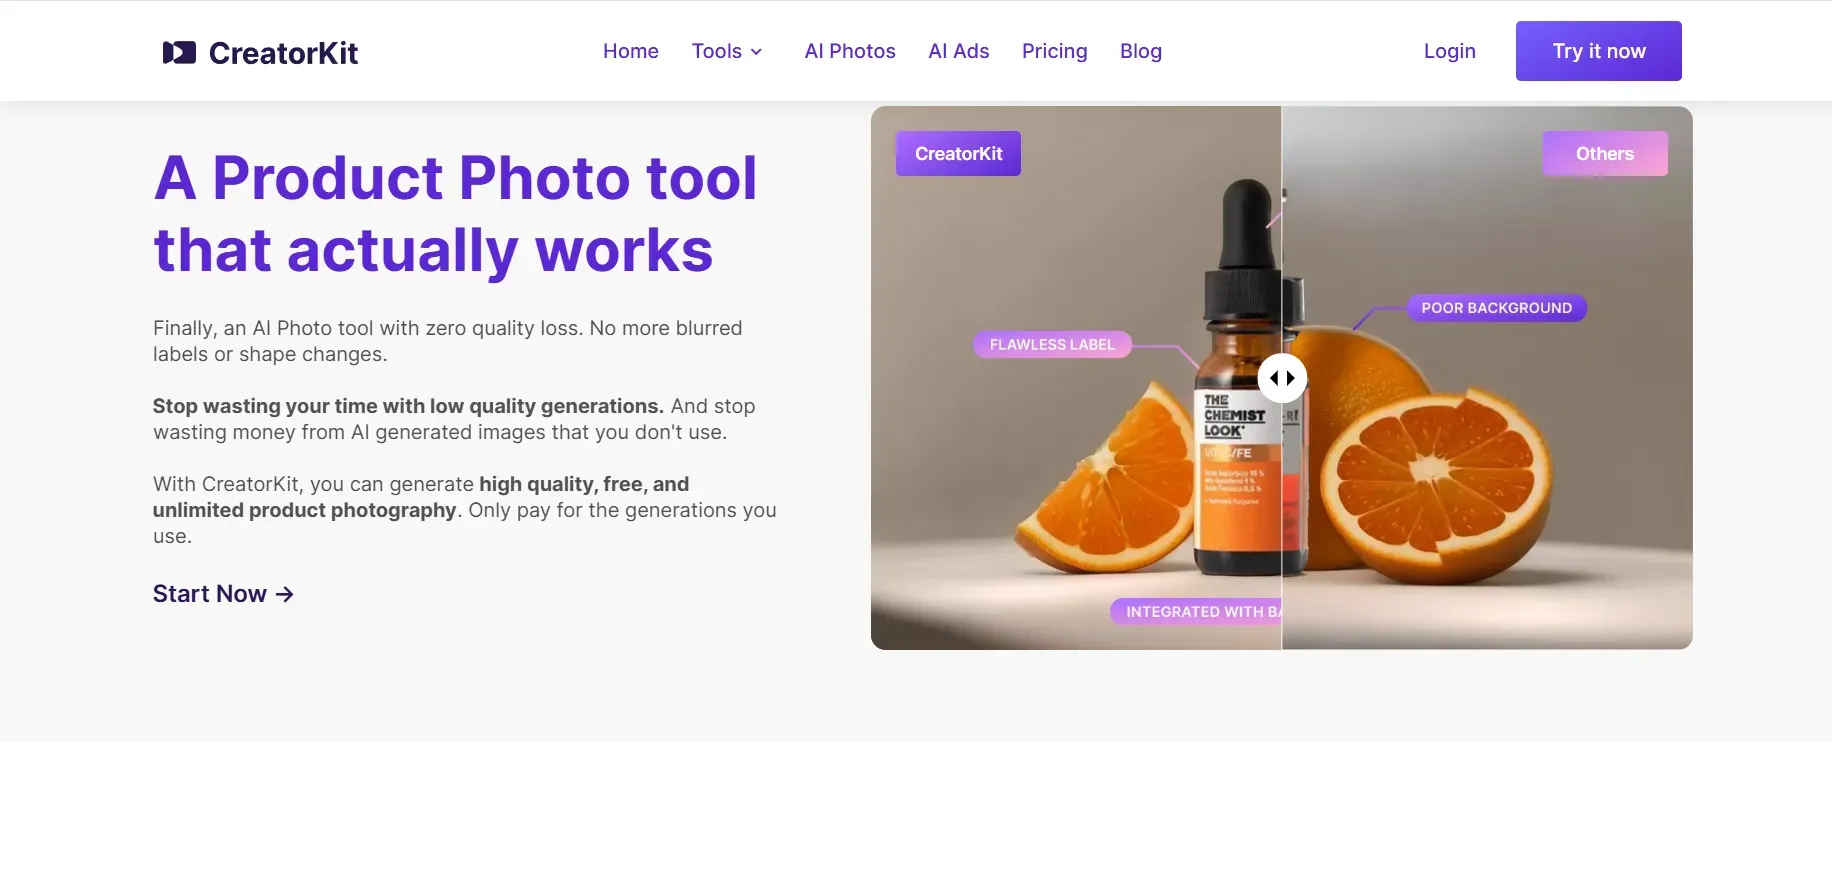Click the FLAWLESS LABEL tag
This screenshot has width=1832, height=875.
(x=1051, y=345)
